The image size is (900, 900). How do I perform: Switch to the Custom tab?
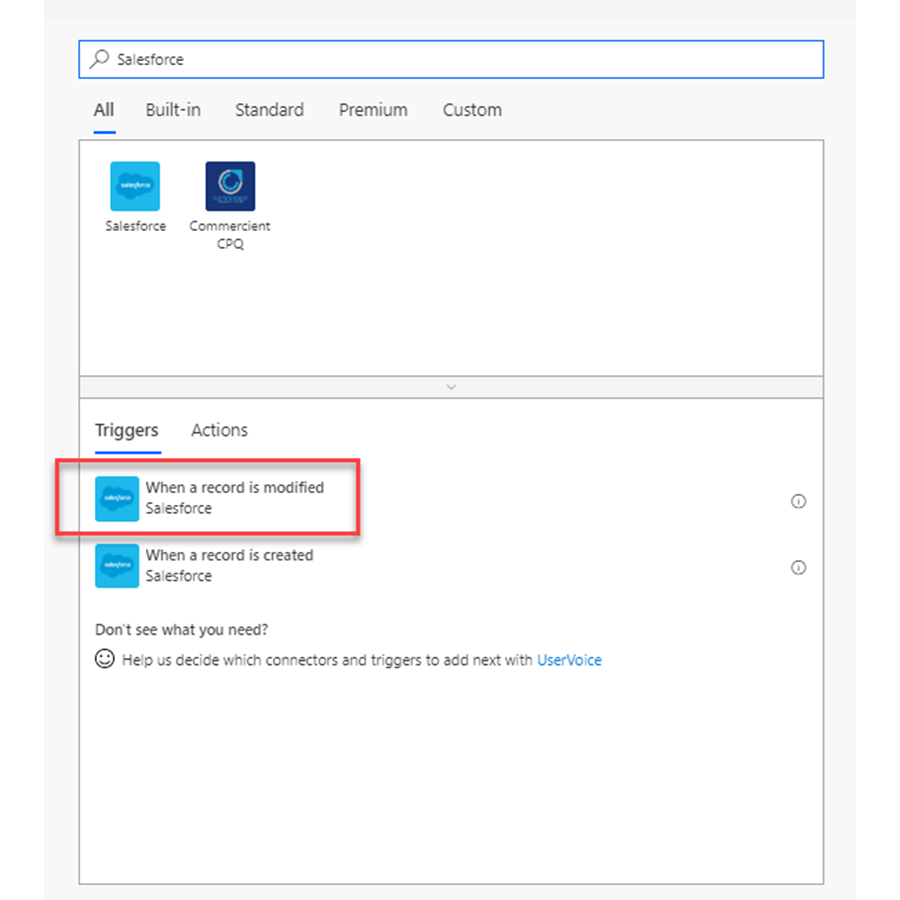[x=472, y=110]
